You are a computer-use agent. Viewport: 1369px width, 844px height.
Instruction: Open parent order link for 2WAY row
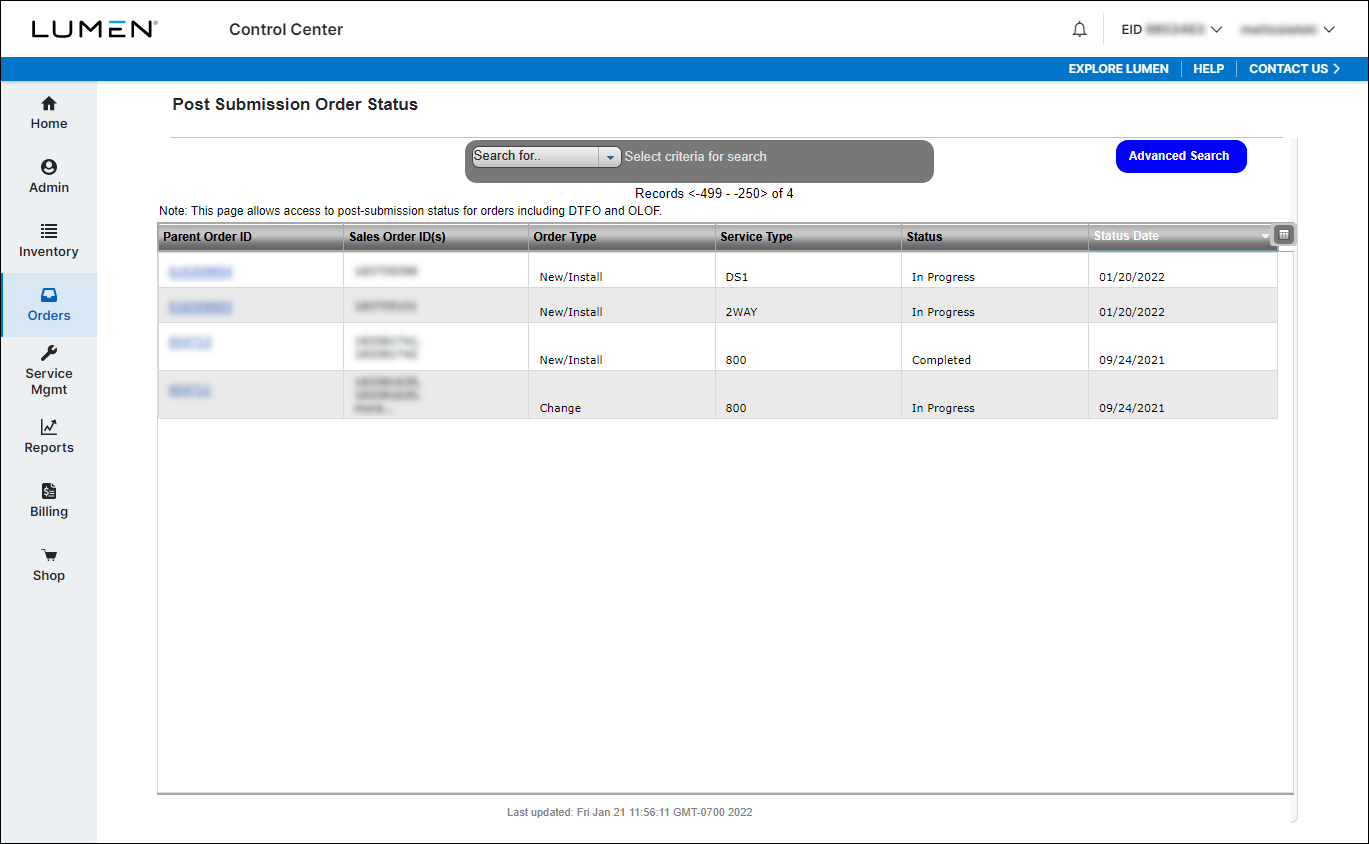[x=201, y=307]
